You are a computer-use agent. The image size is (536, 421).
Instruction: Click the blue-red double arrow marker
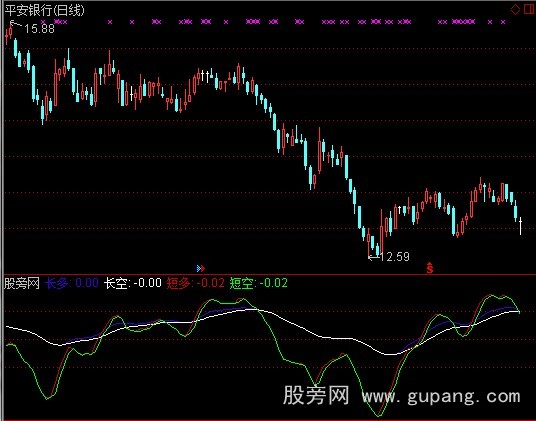201,268
